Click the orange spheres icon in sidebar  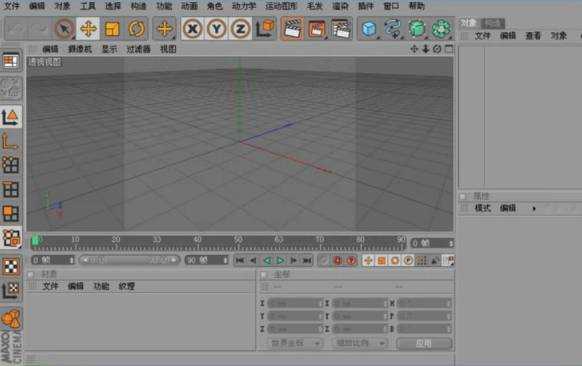pyautogui.click(x=11, y=319)
